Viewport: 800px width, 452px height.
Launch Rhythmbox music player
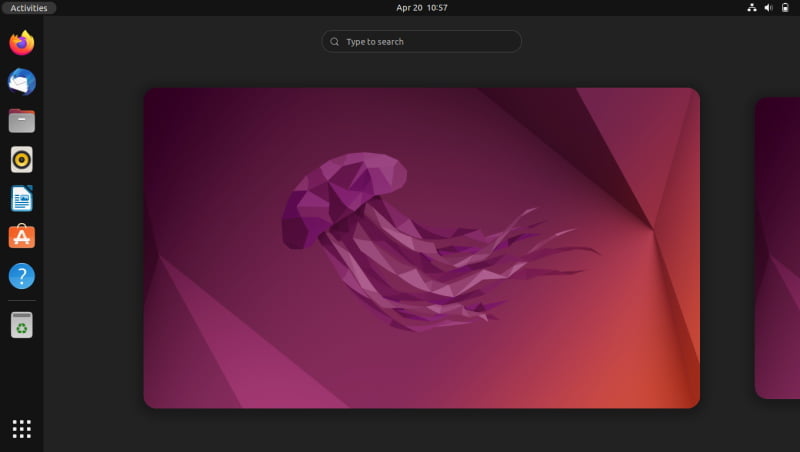click(x=21, y=160)
